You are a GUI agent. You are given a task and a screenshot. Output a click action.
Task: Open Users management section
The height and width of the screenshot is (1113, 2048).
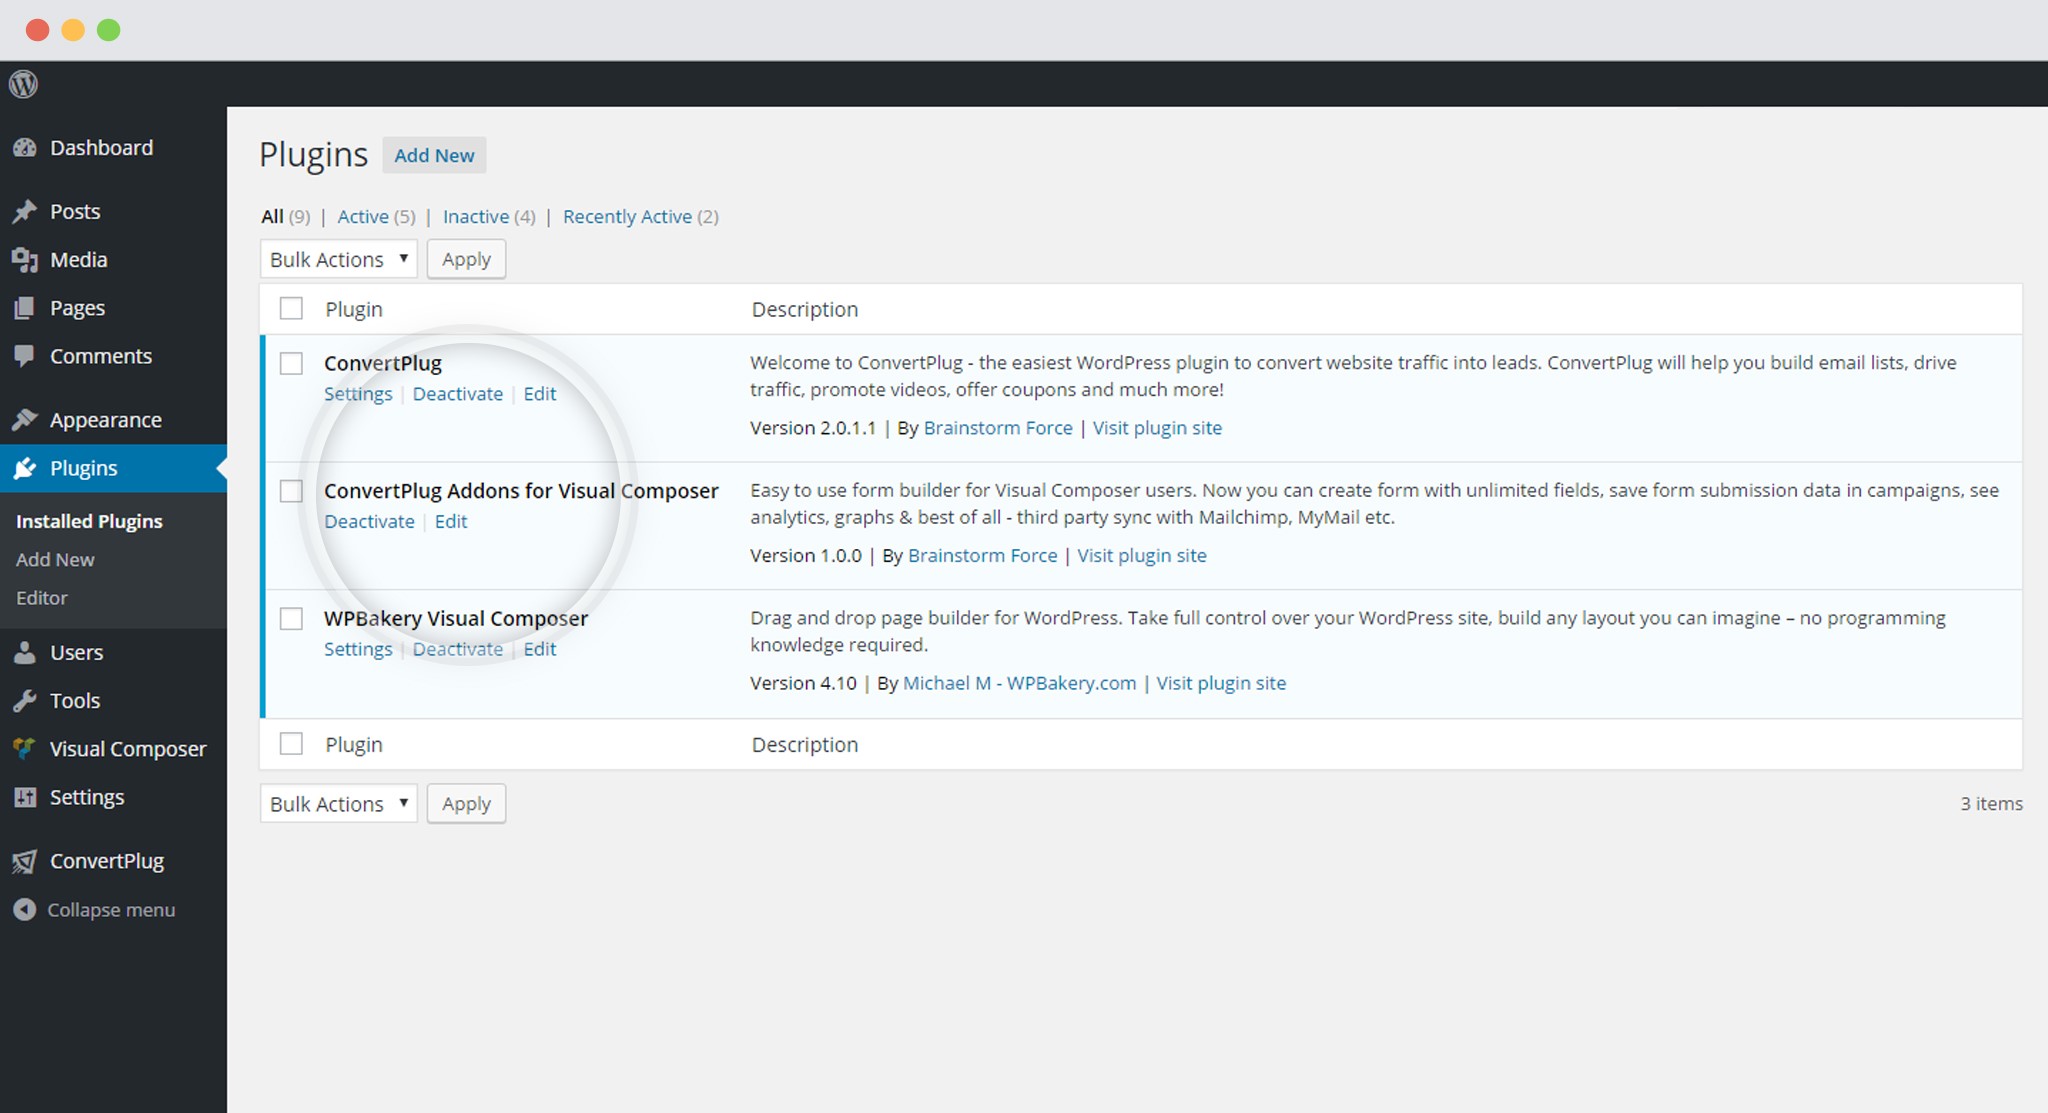click(x=74, y=652)
